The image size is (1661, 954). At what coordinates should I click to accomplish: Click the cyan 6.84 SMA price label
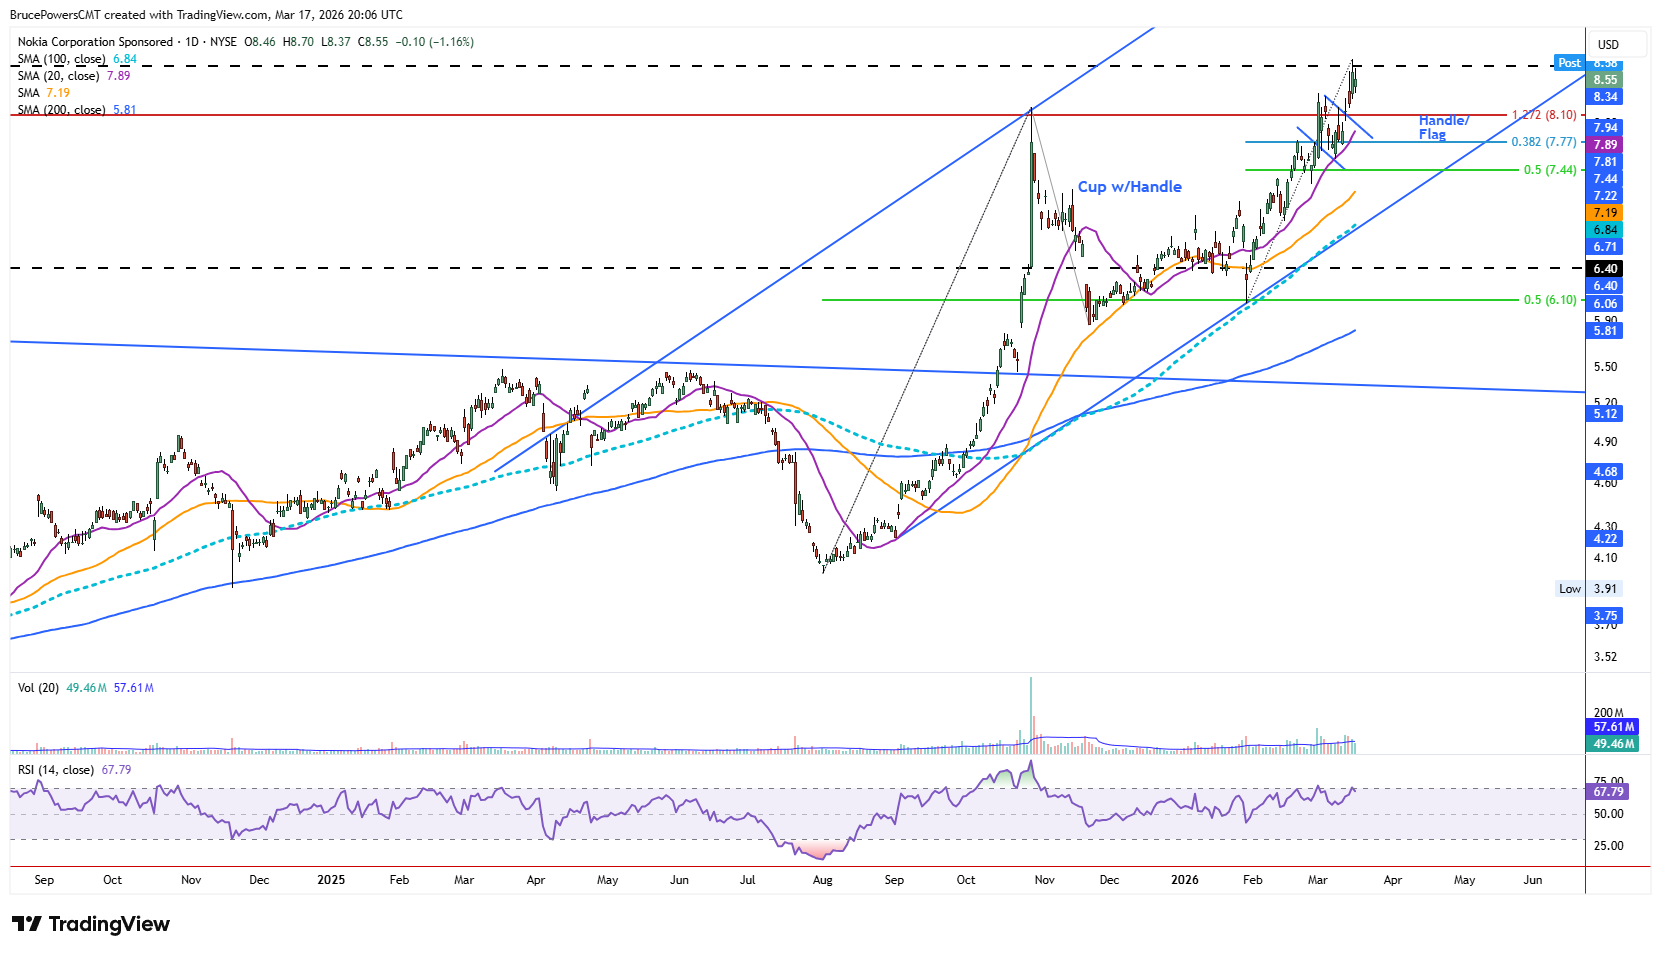click(1605, 230)
